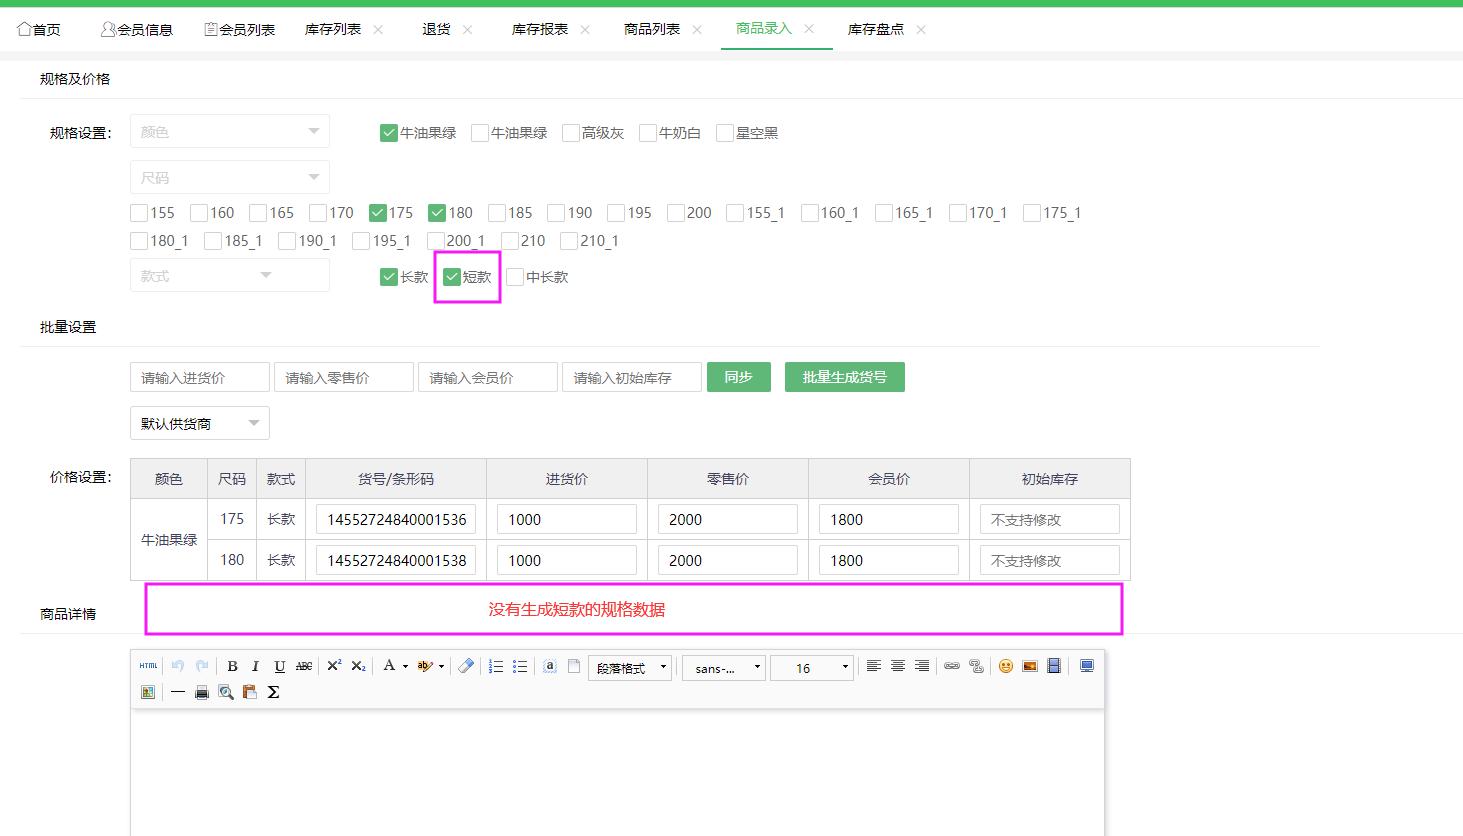
Task: Insert an ordered numbered list
Action: pos(496,667)
